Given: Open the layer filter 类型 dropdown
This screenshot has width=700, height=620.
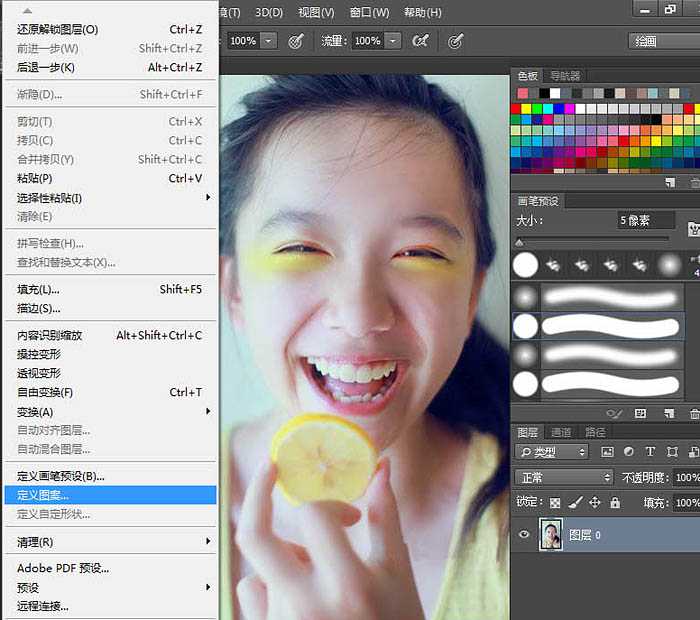Looking at the screenshot, I should point(554,452).
